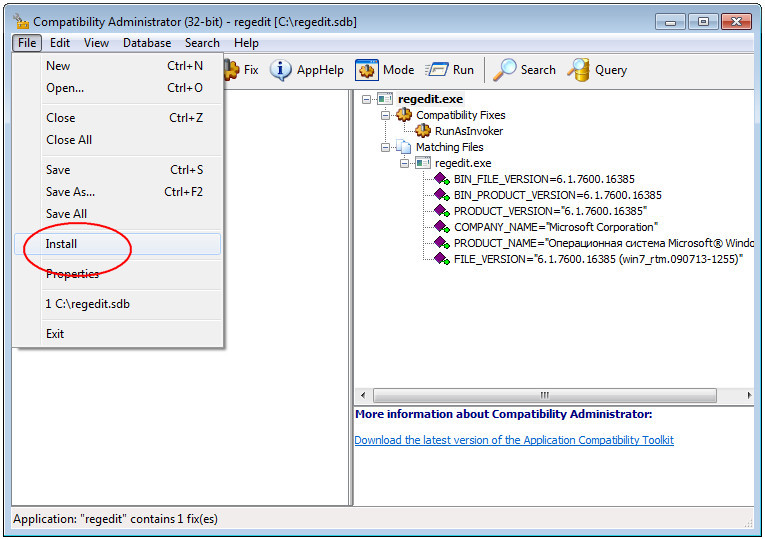Image resolution: width=765 pixels, height=539 pixels.
Task: Click the scroll right arrow in tree pane
Action: point(749,395)
